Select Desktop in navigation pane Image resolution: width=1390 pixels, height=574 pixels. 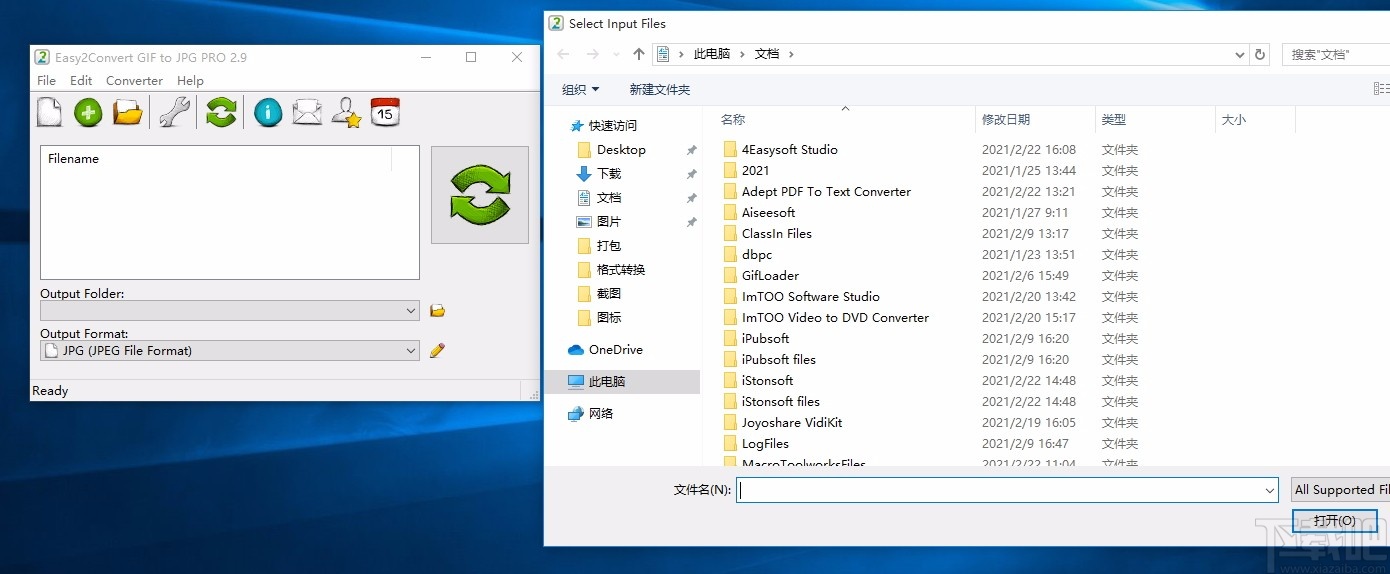coord(621,150)
